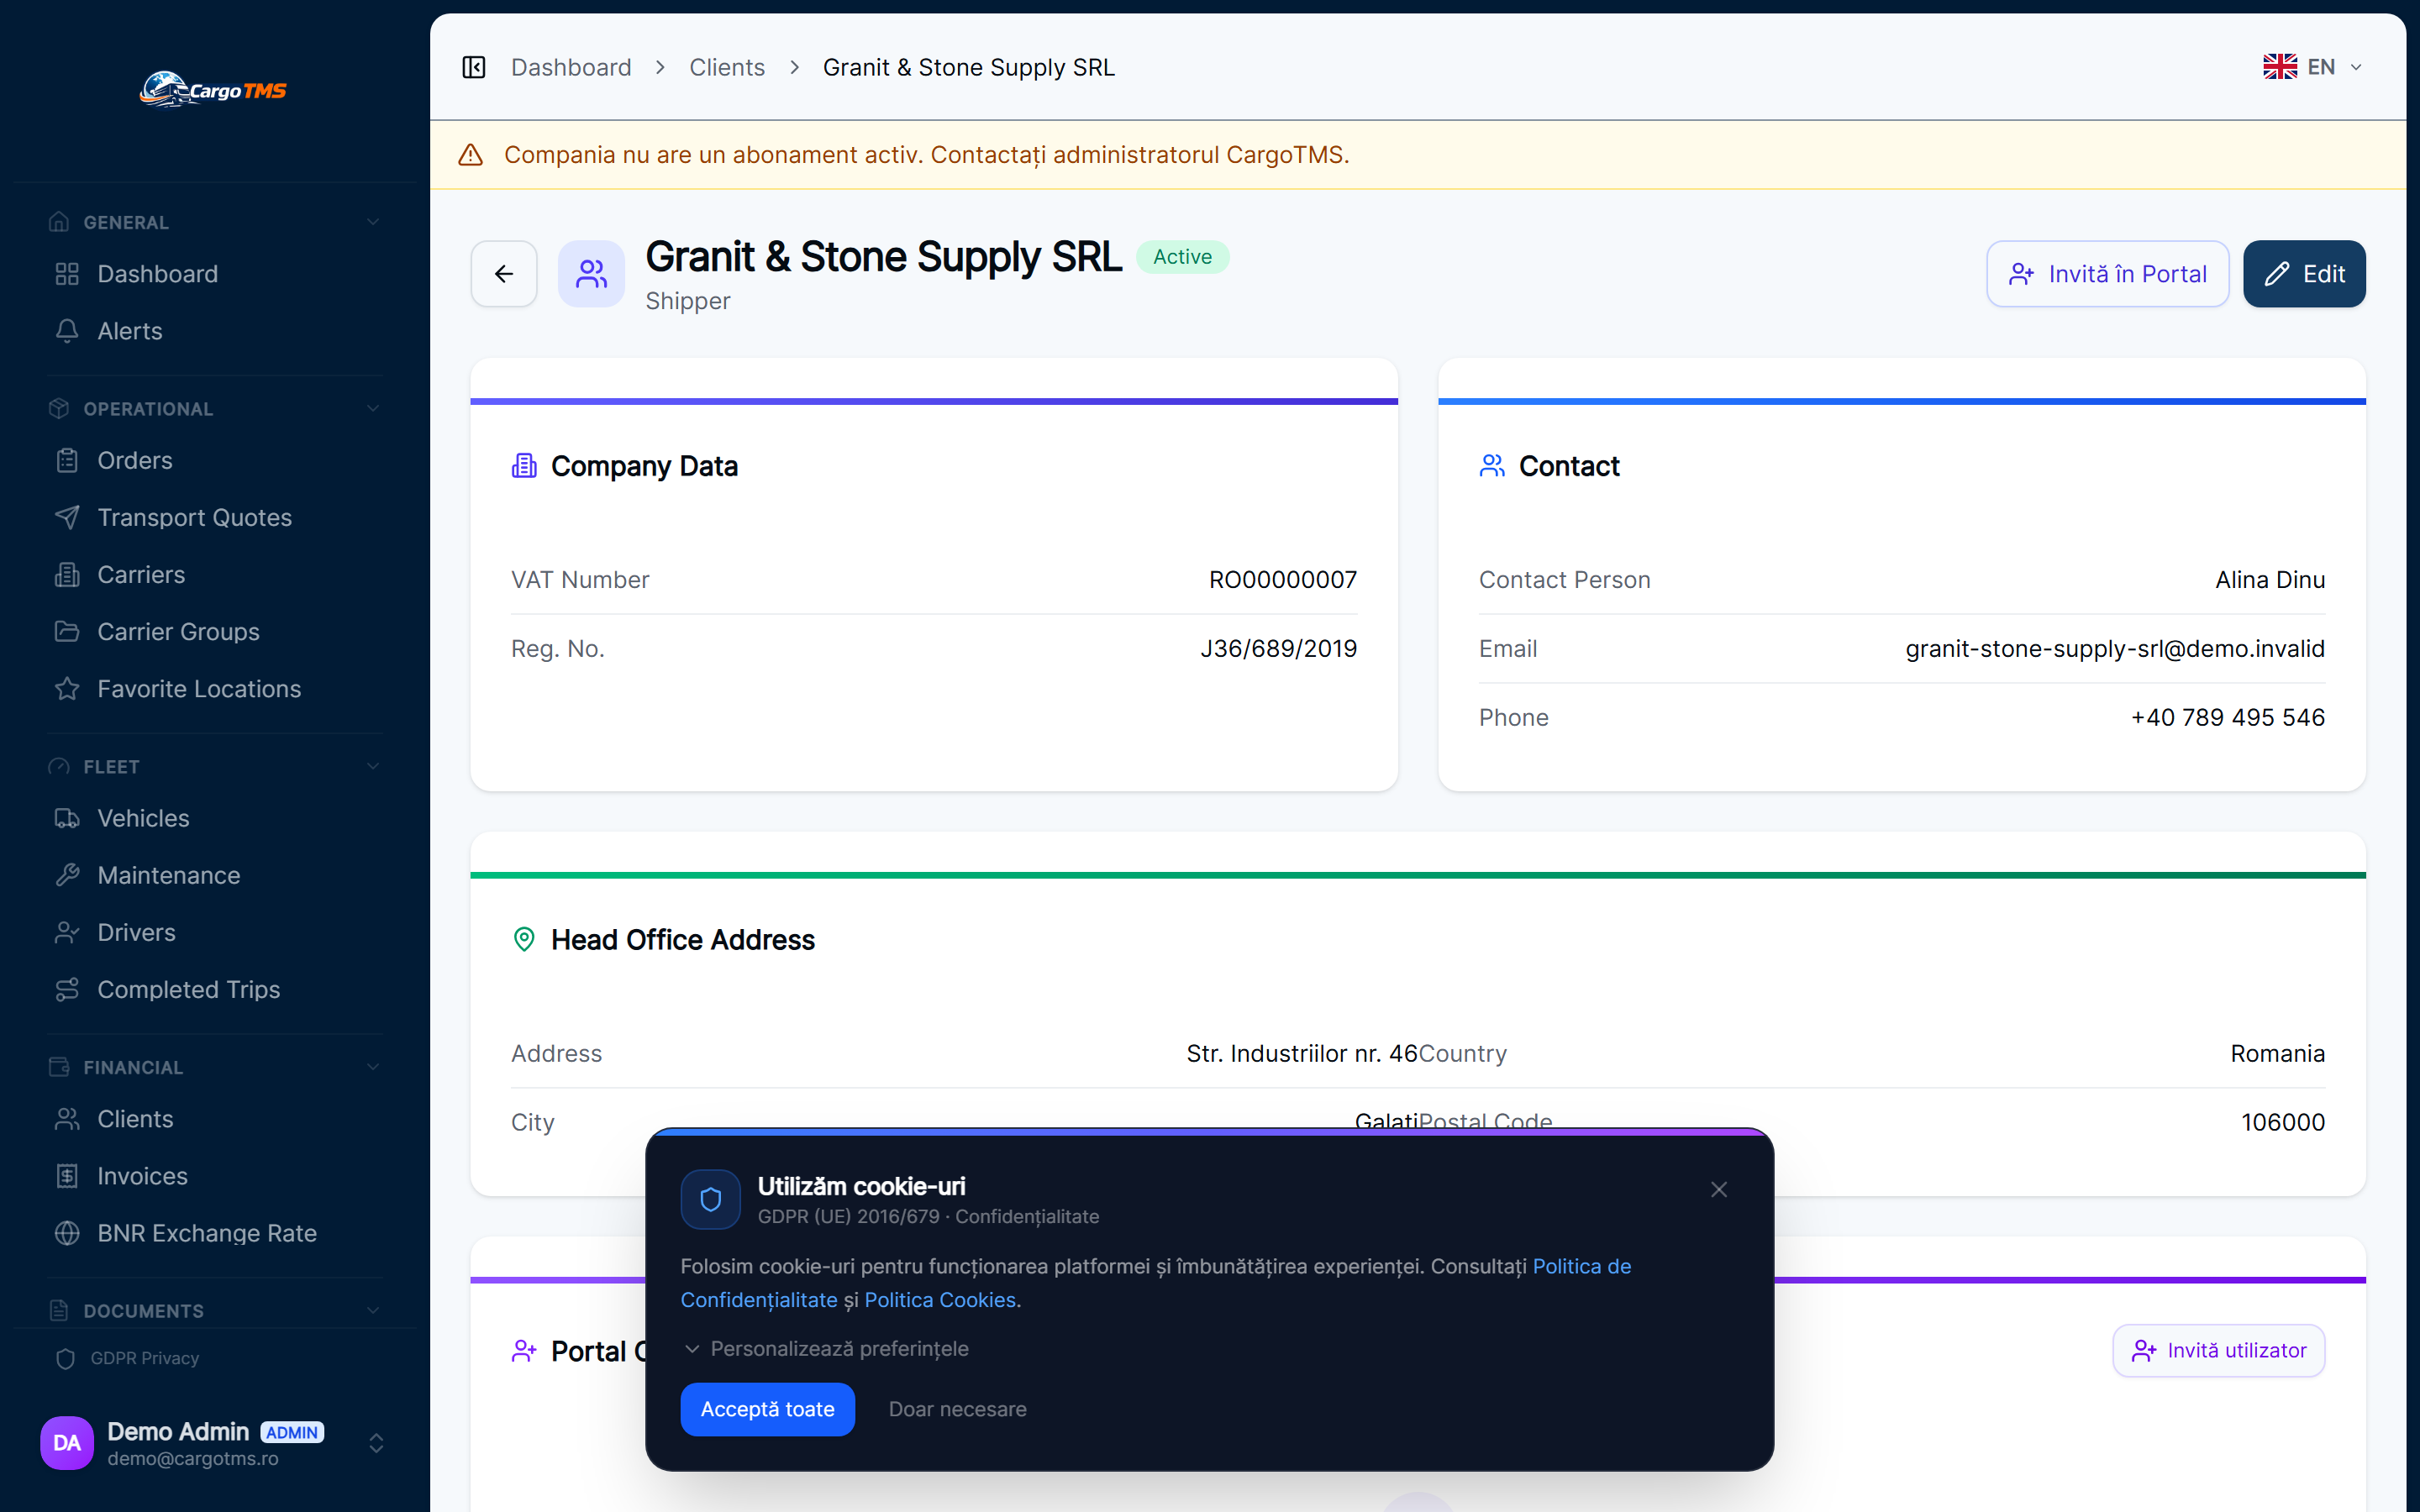Open Politica Cookies link

click(x=940, y=1299)
